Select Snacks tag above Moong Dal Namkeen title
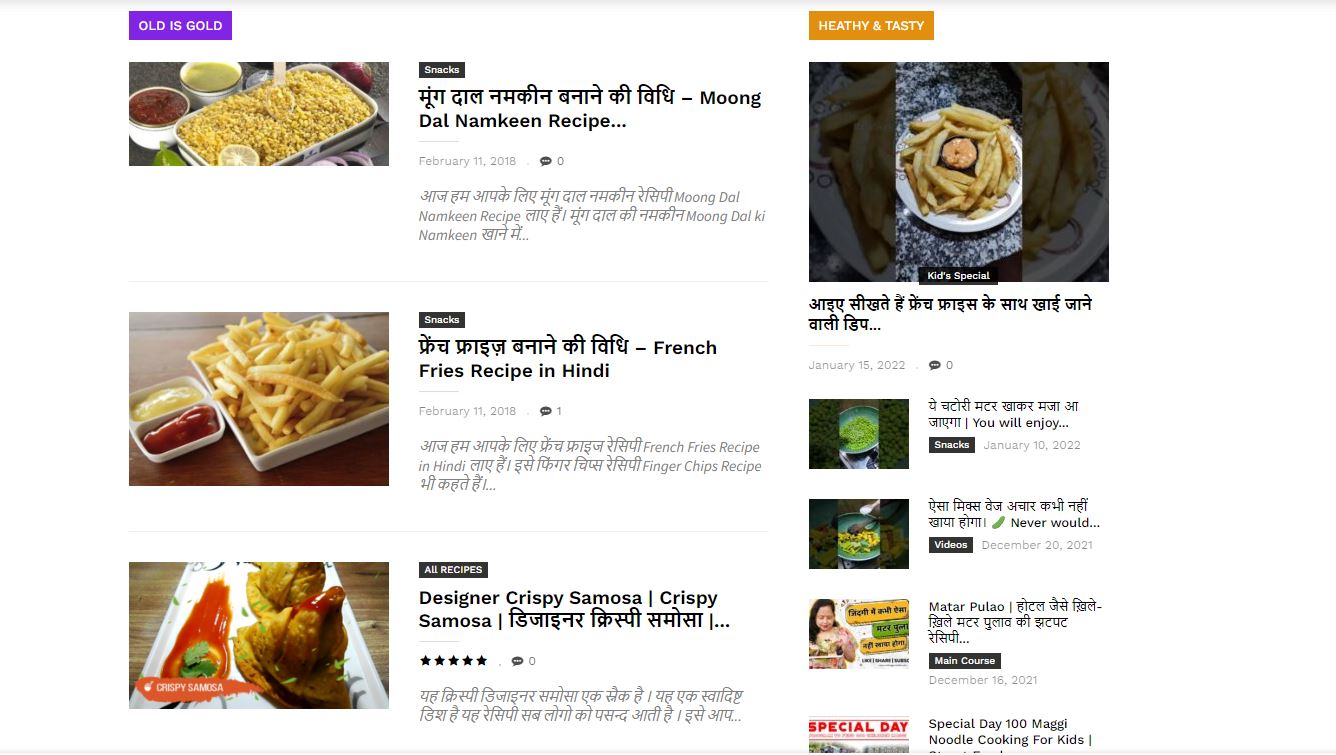1336x755 pixels. [x=442, y=70]
